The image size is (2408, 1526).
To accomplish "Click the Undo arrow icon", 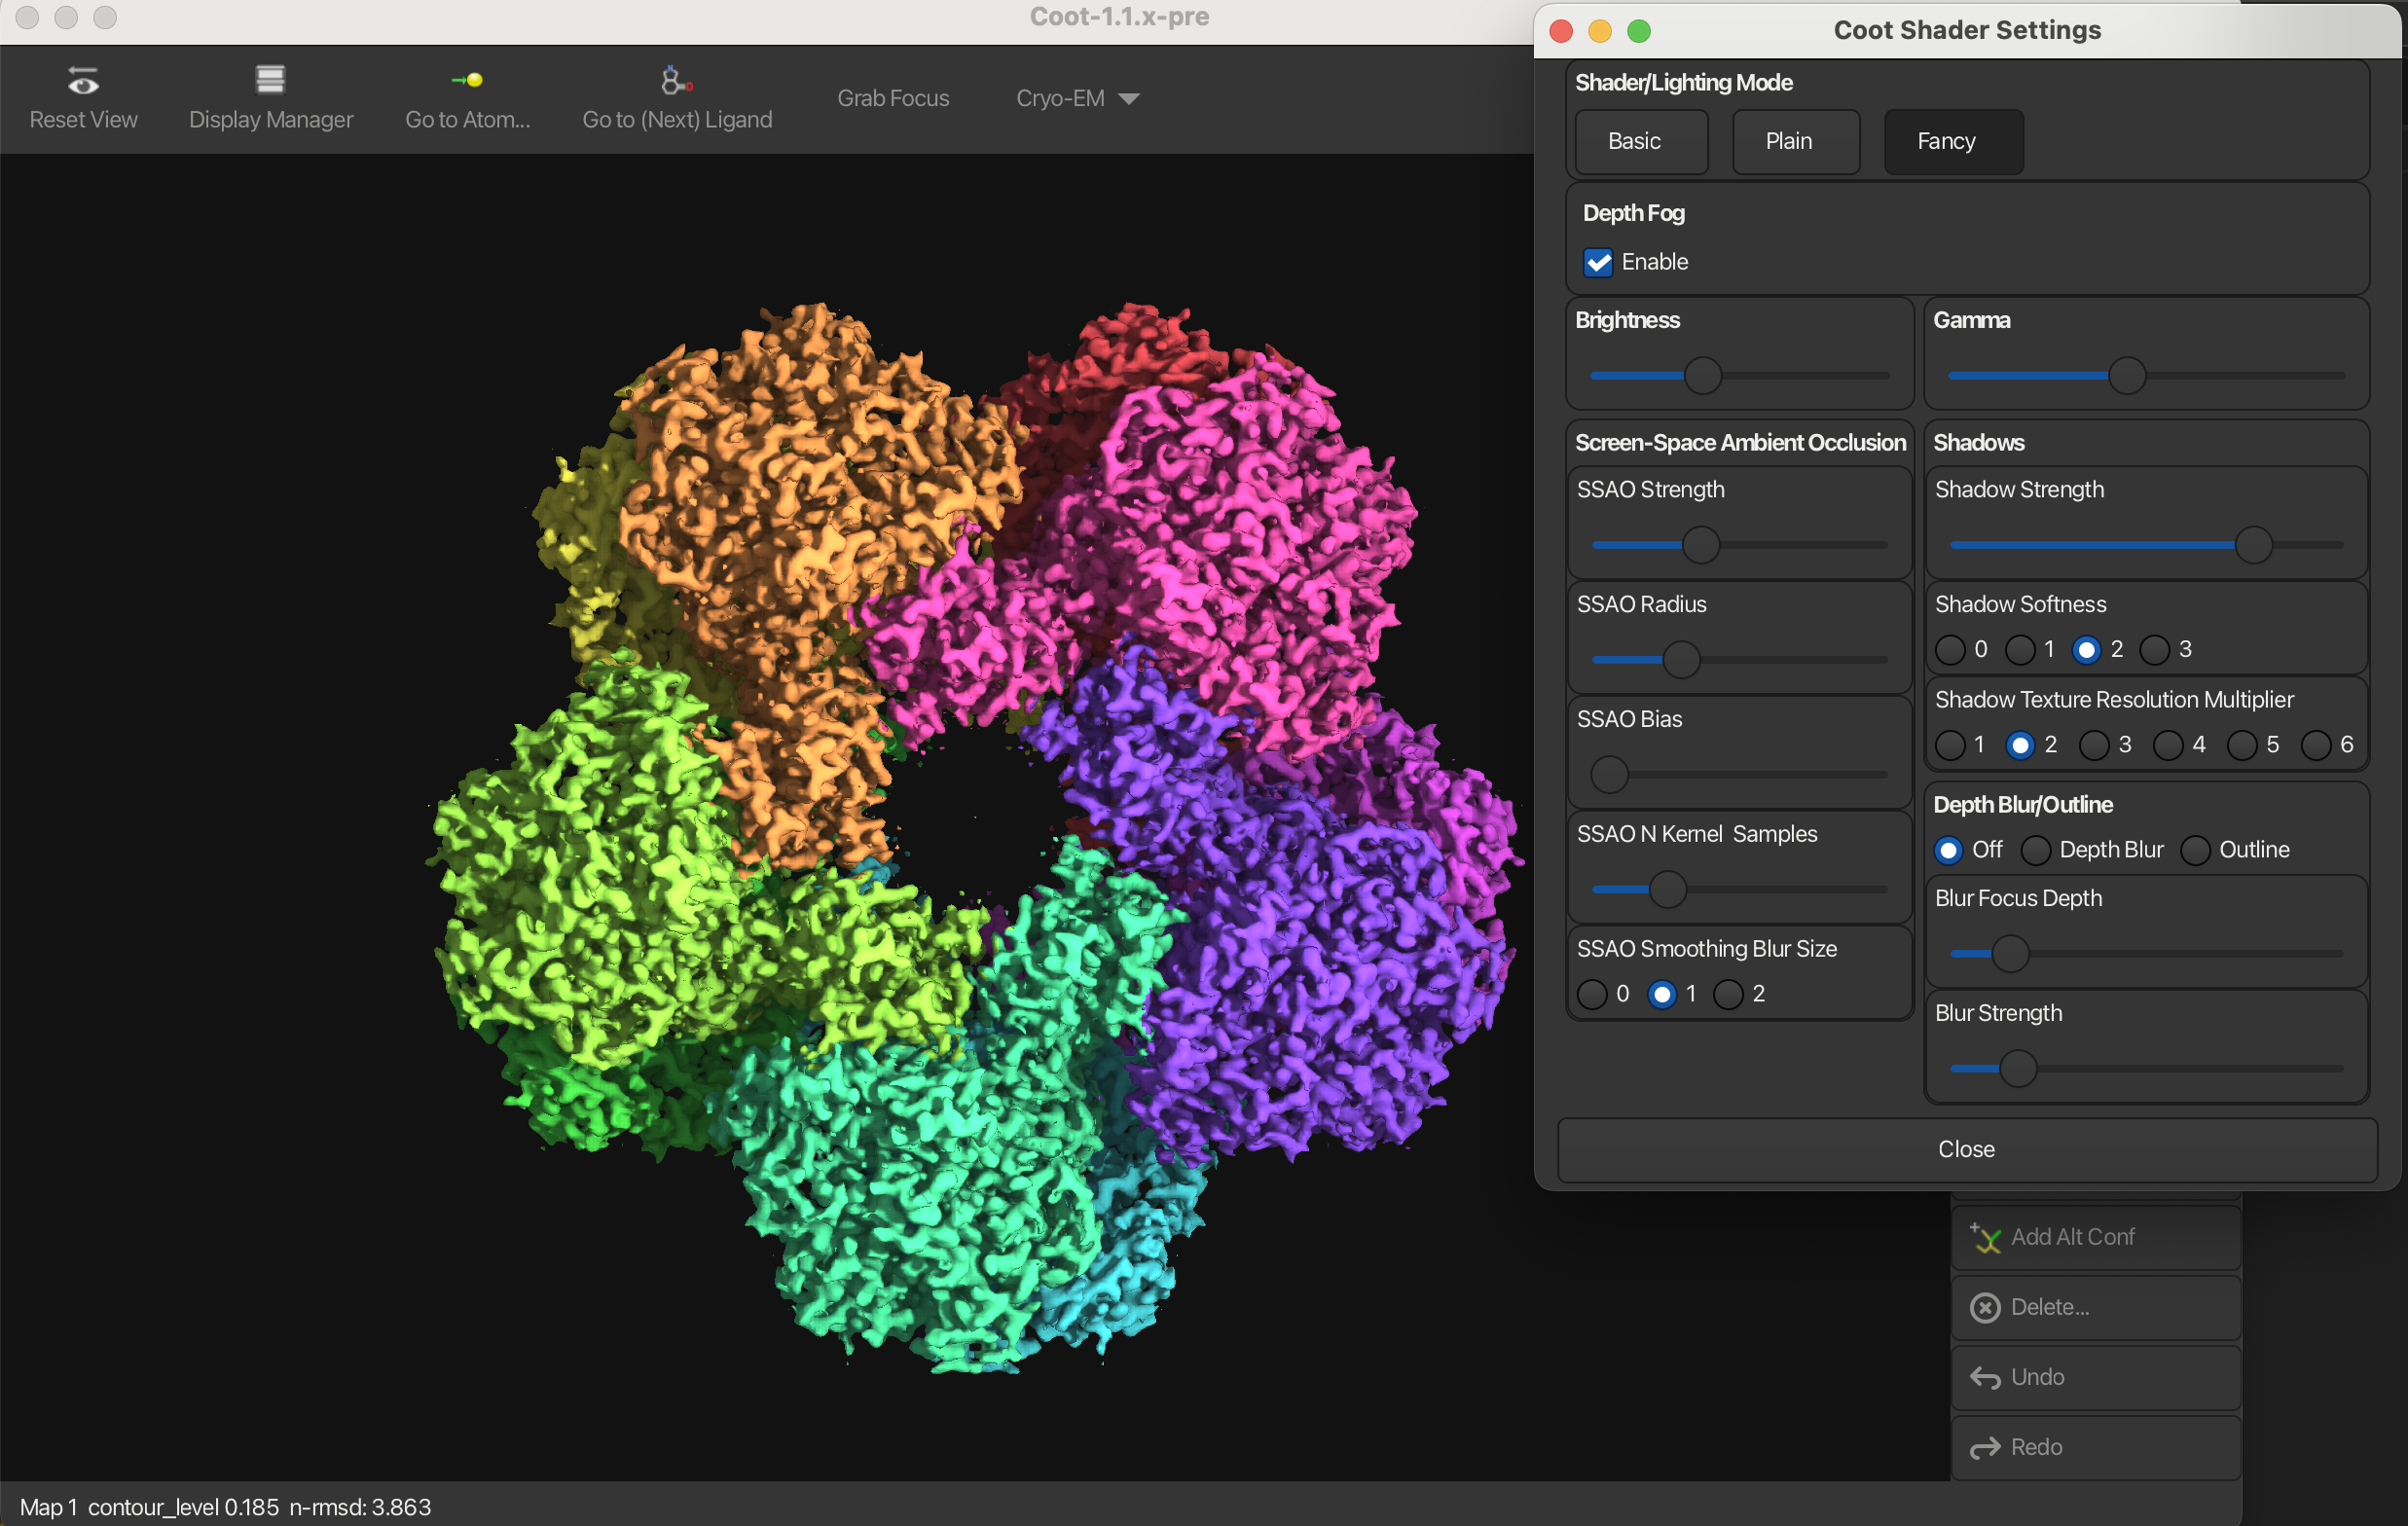I will (1985, 1378).
